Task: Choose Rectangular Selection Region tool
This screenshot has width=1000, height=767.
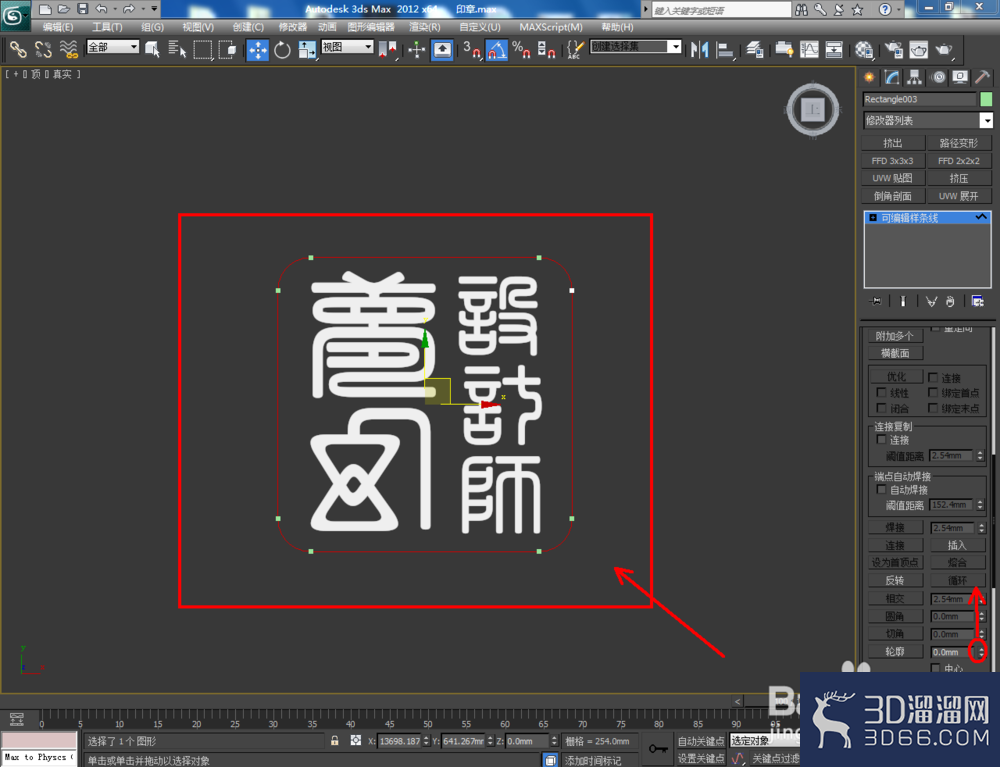Action: point(202,49)
